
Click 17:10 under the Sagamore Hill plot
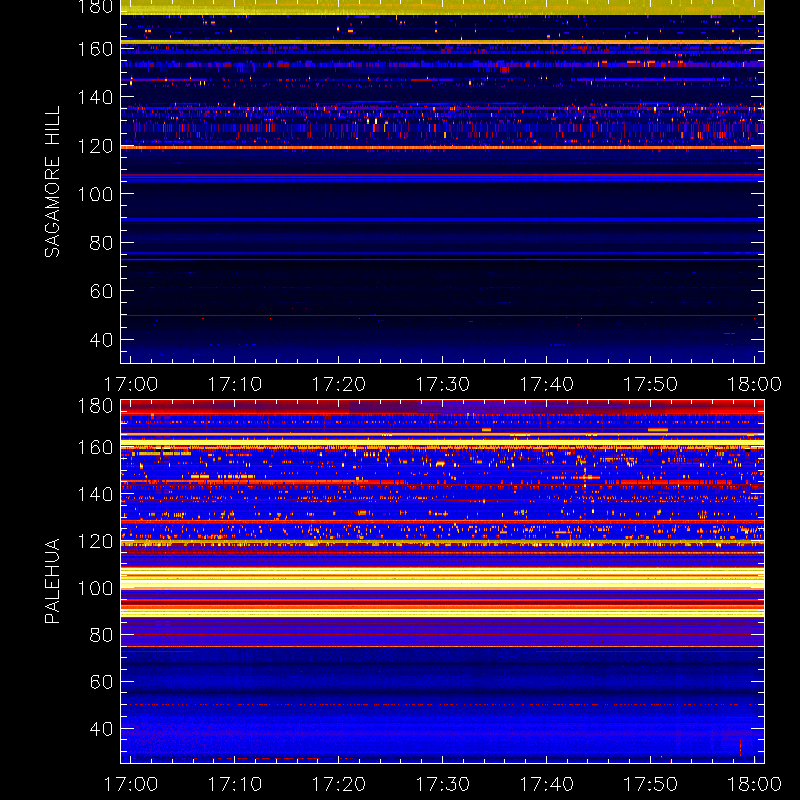click(x=235, y=384)
